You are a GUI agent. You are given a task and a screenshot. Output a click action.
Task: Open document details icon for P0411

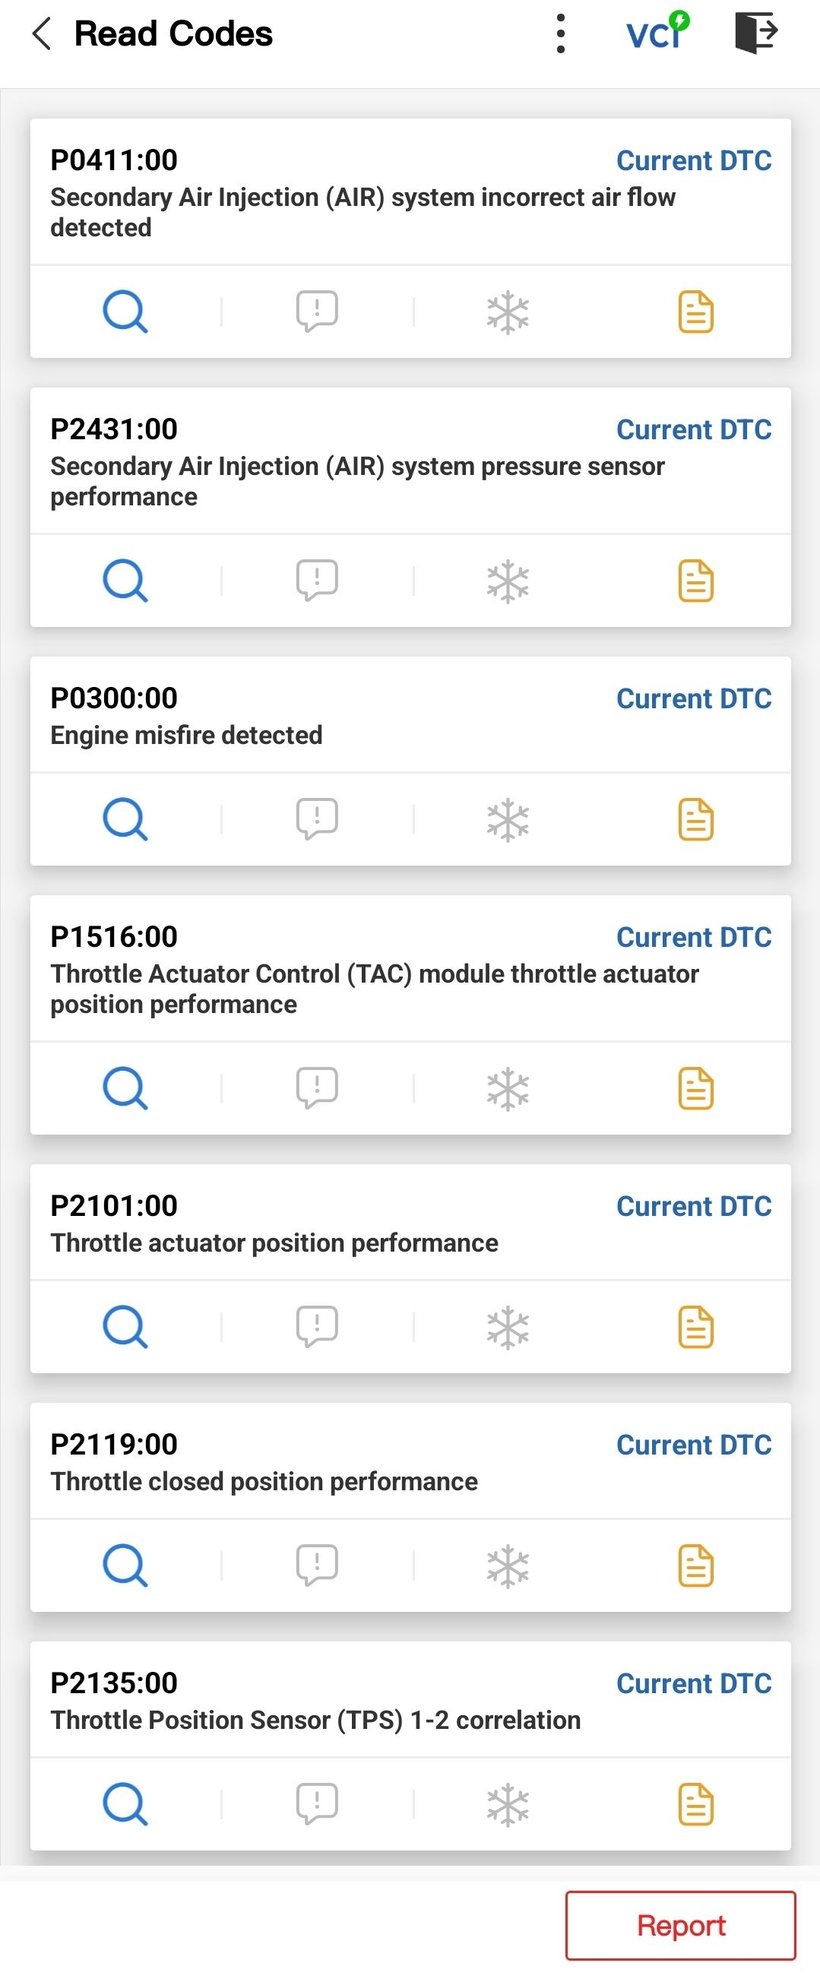[x=696, y=312]
